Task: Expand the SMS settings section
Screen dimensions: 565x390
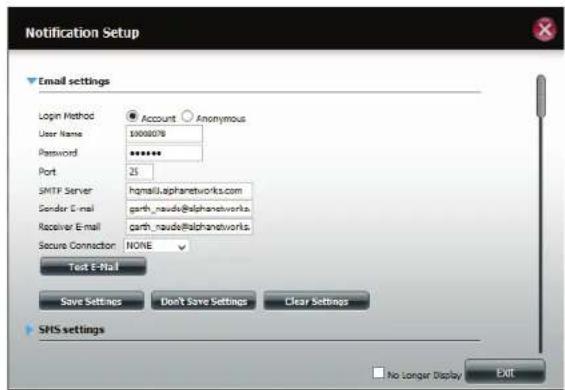Action: click(29, 329)
